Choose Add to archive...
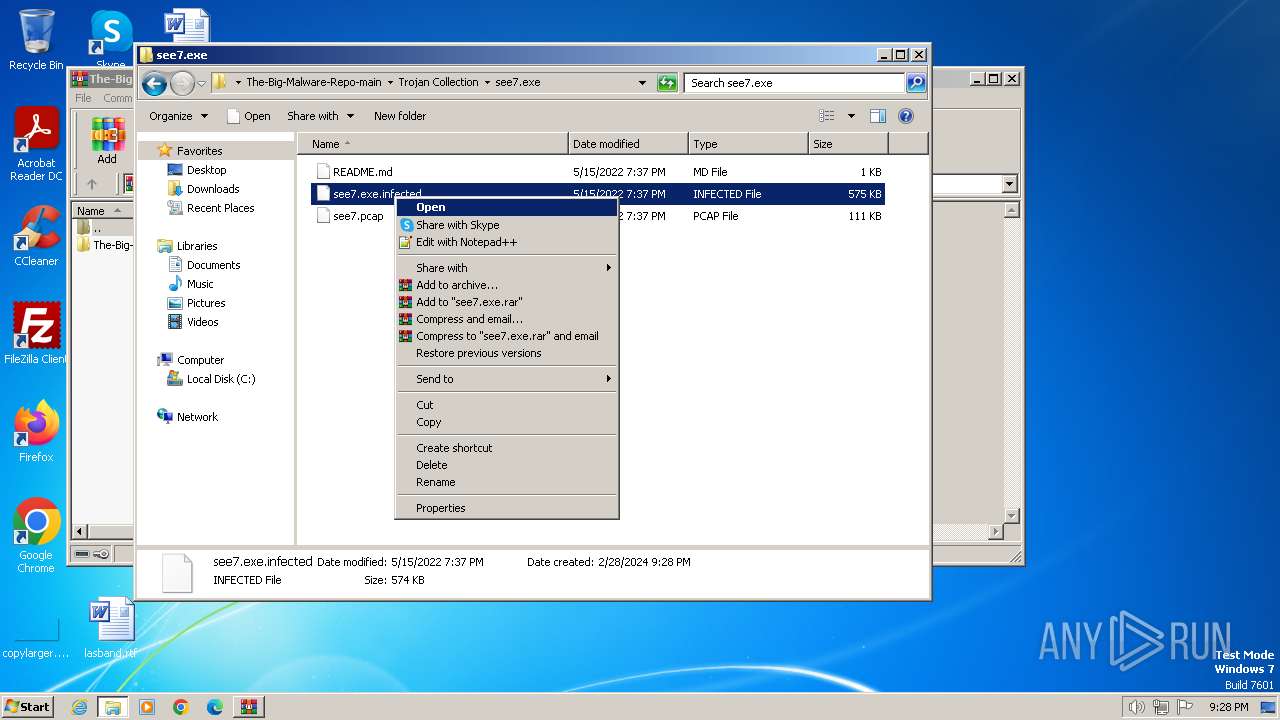This screenshot has width=1280, height=720. 507,285
